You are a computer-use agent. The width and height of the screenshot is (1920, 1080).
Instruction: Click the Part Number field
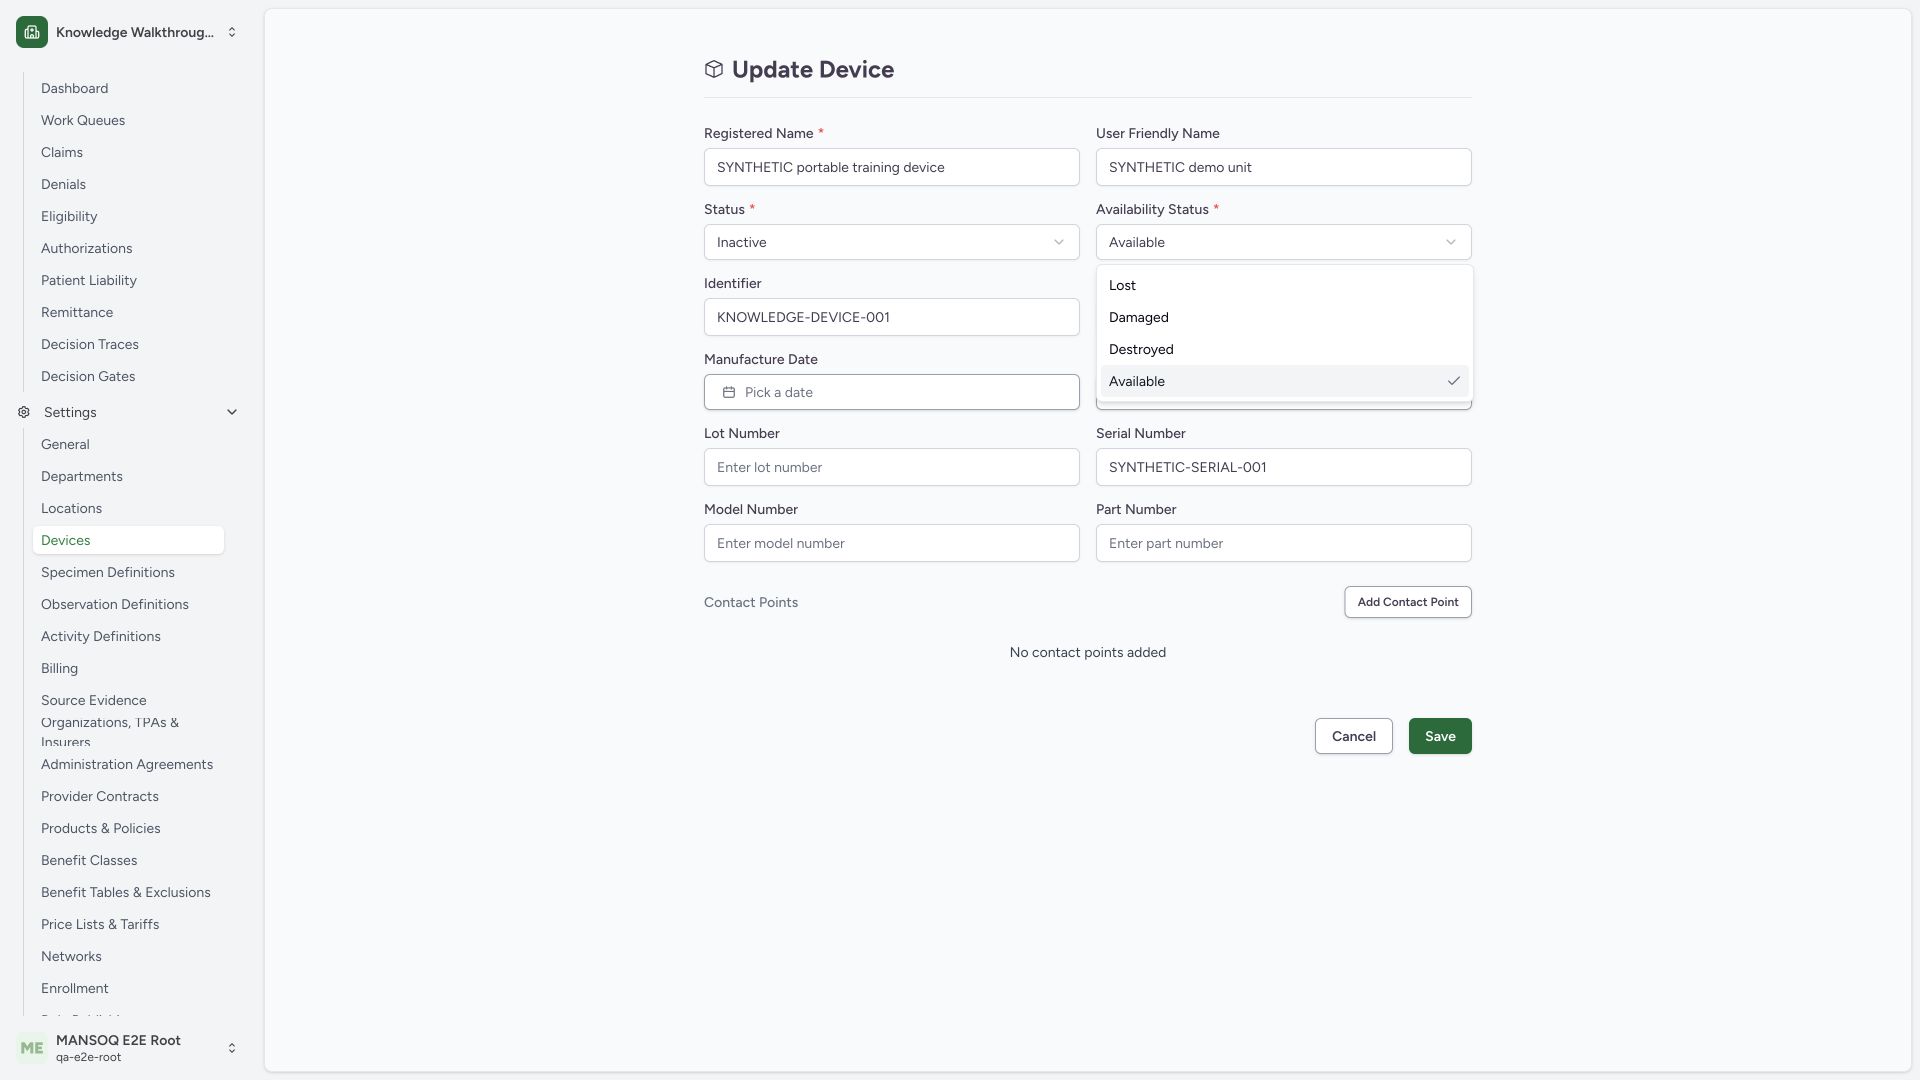coord(1284,543)
